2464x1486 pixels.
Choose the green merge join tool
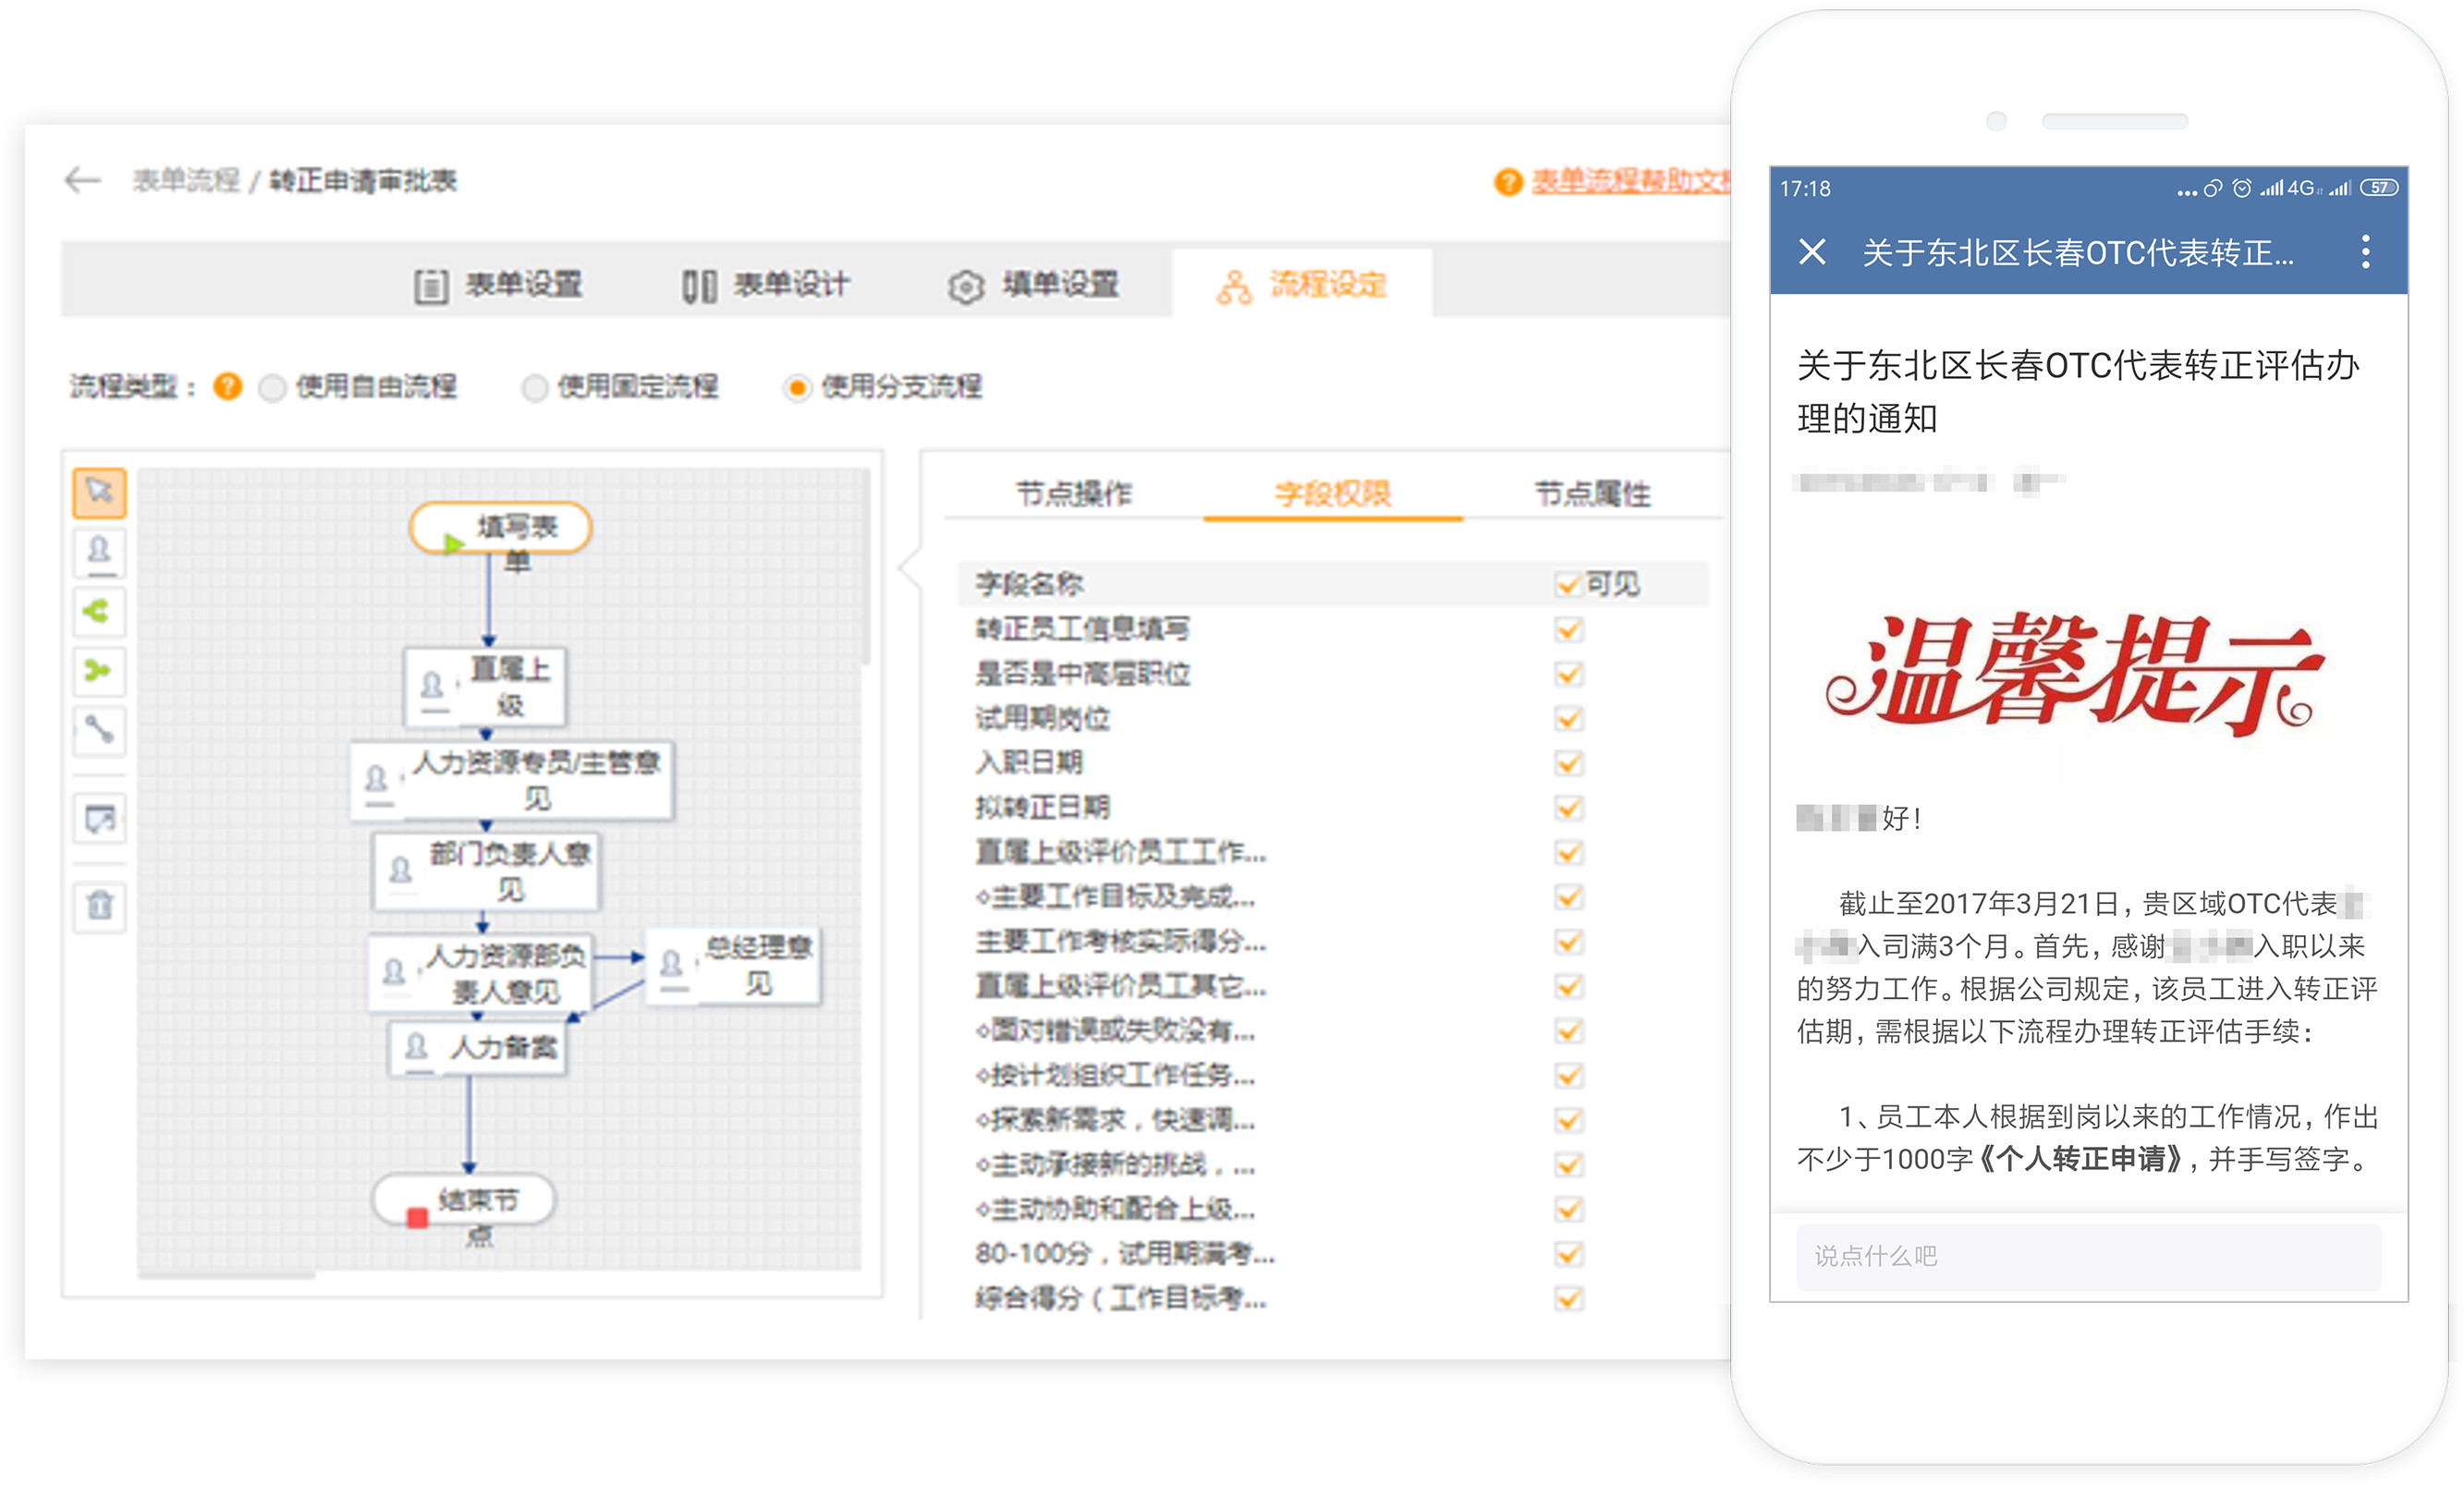(x=99, y=670)
